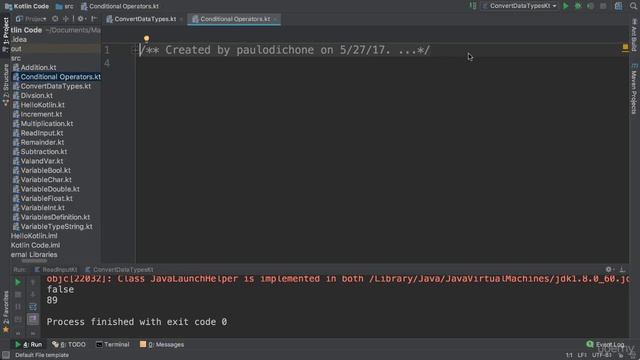The width and height of the screenshot is (640, 360).
Task: Click the scroll from source icon in Project panel
Action: coord(55,19)
